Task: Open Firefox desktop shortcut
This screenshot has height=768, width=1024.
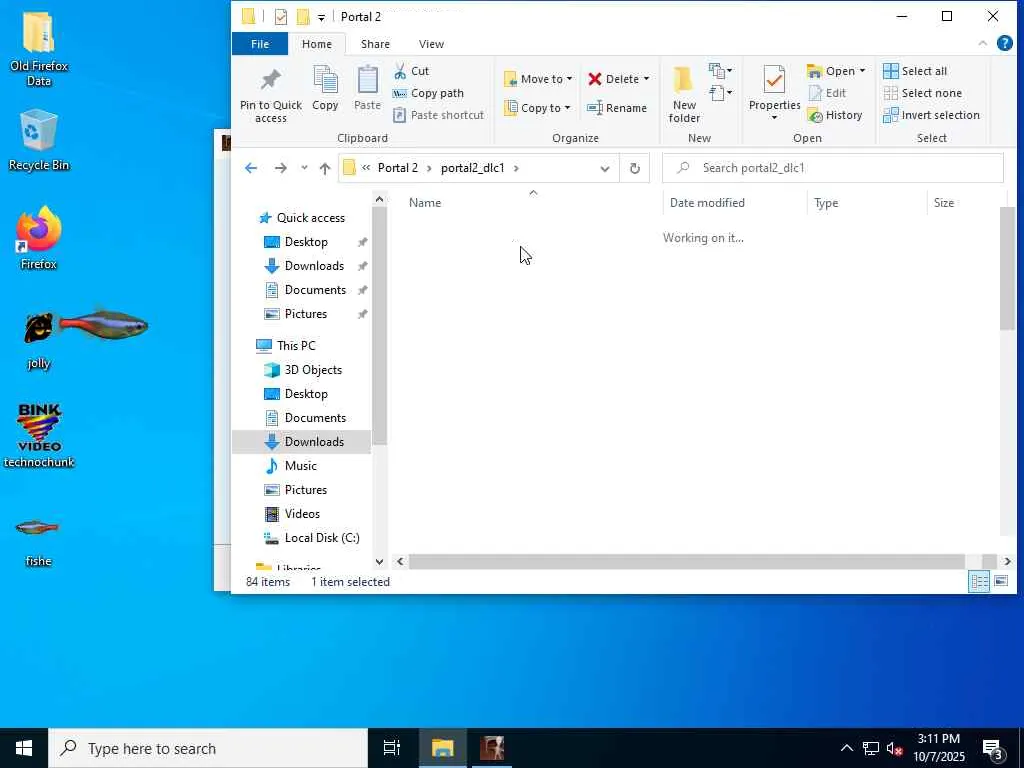Action: point(39,238)
